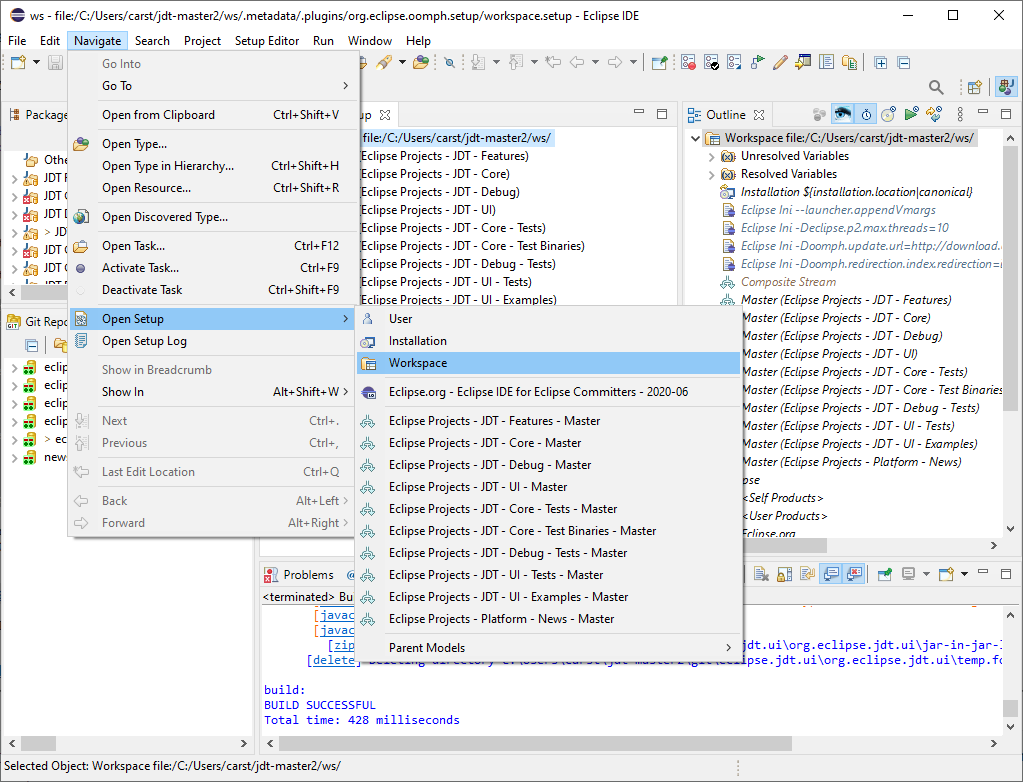Close the Outline view tab X
The image size is (1023, 782).
click(759, 115)
